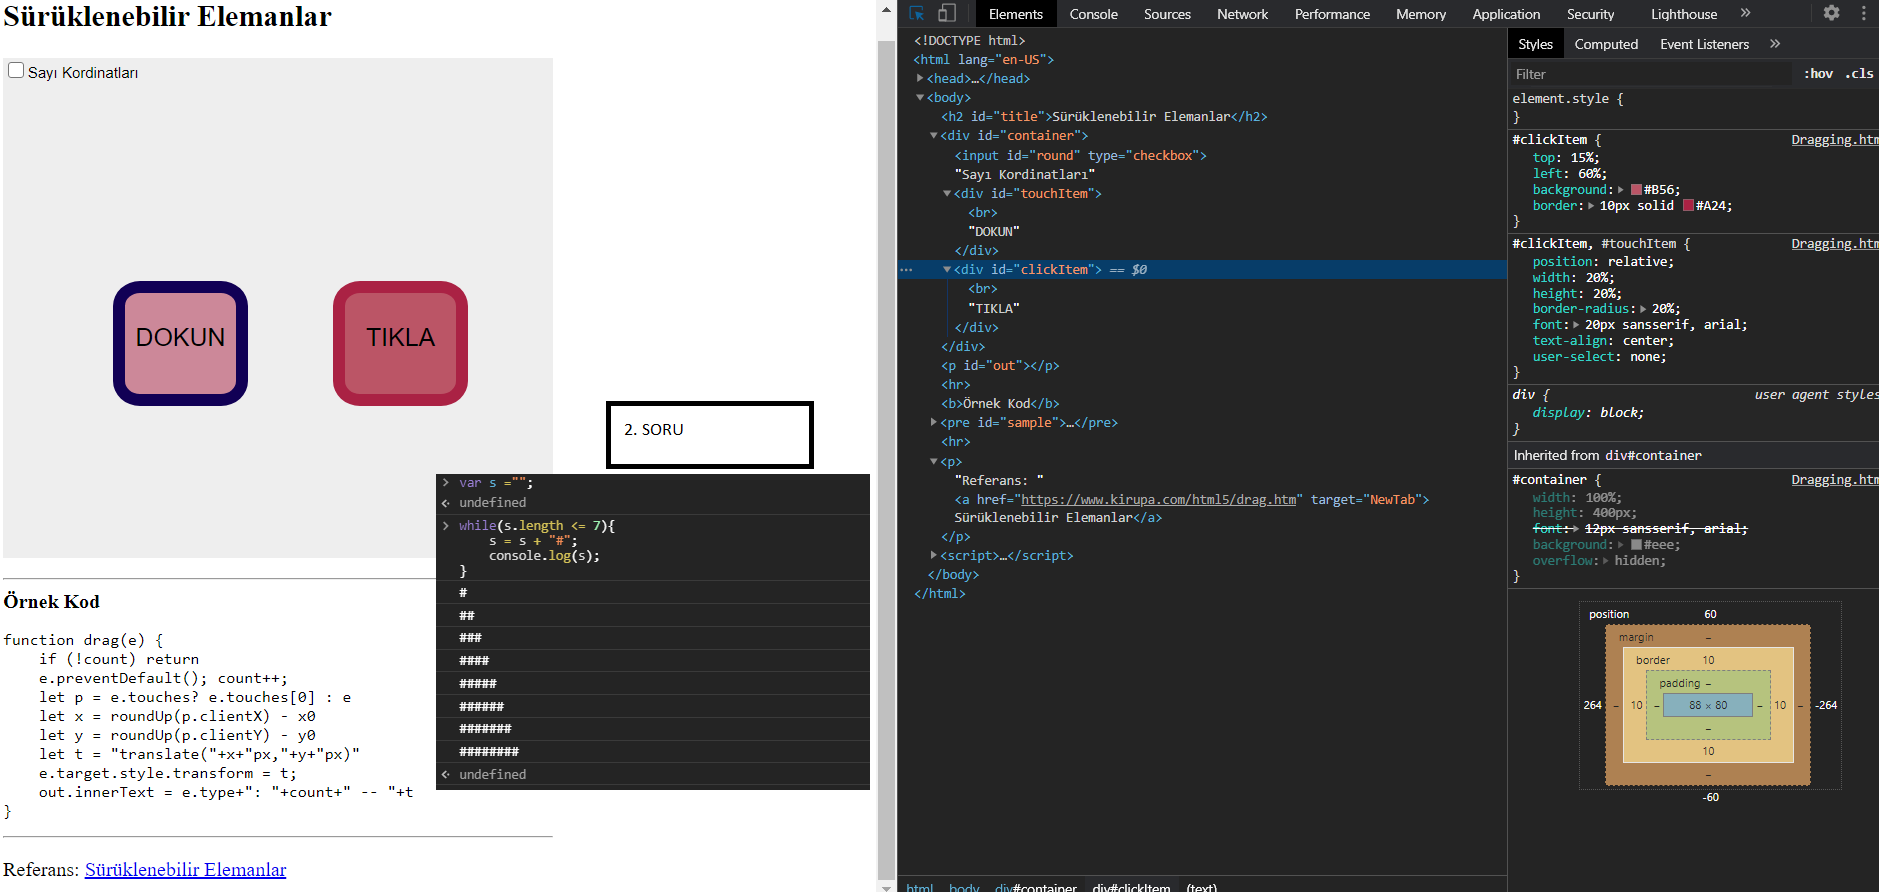Expand the head element node
The width and height of the screenshot is (1881, 892).
tap(920, 78)
